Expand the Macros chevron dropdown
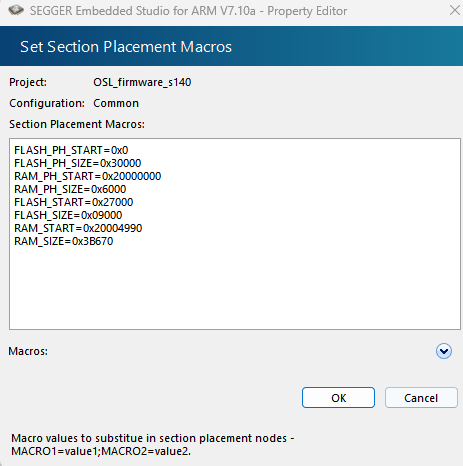 pos(444,351)
